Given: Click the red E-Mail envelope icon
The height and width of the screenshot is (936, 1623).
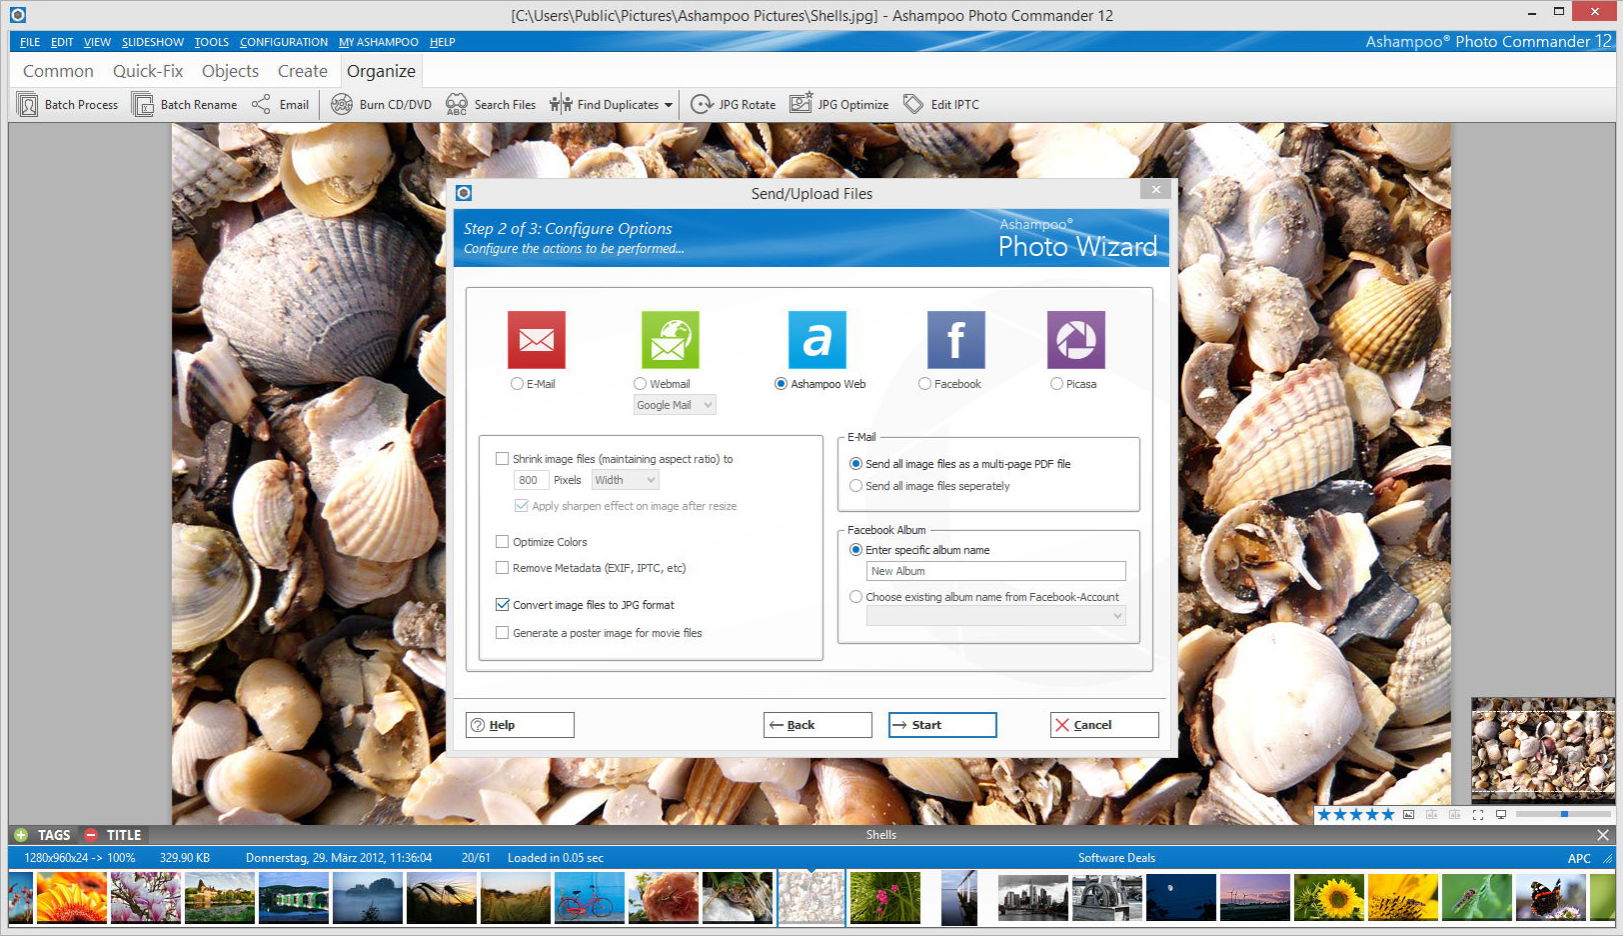Looking at the screenshot, I should point(536,340).
